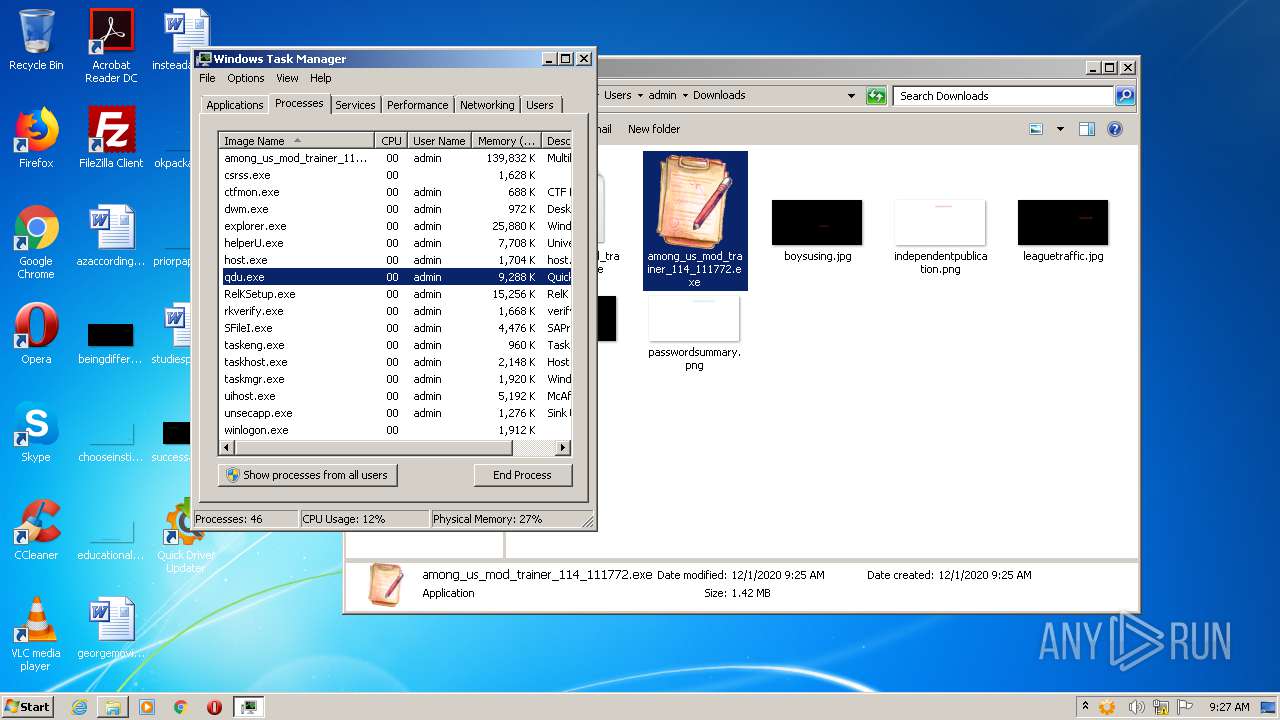
Task: Open Task Manager Help menu
Action: pyautogui.click(x=320, y=78)
